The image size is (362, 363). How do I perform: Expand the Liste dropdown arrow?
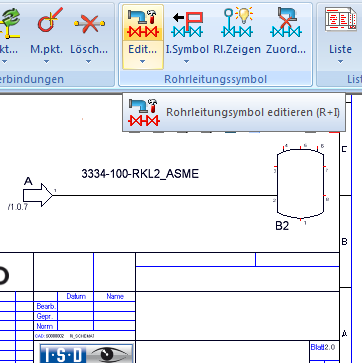tap(340, 61)
